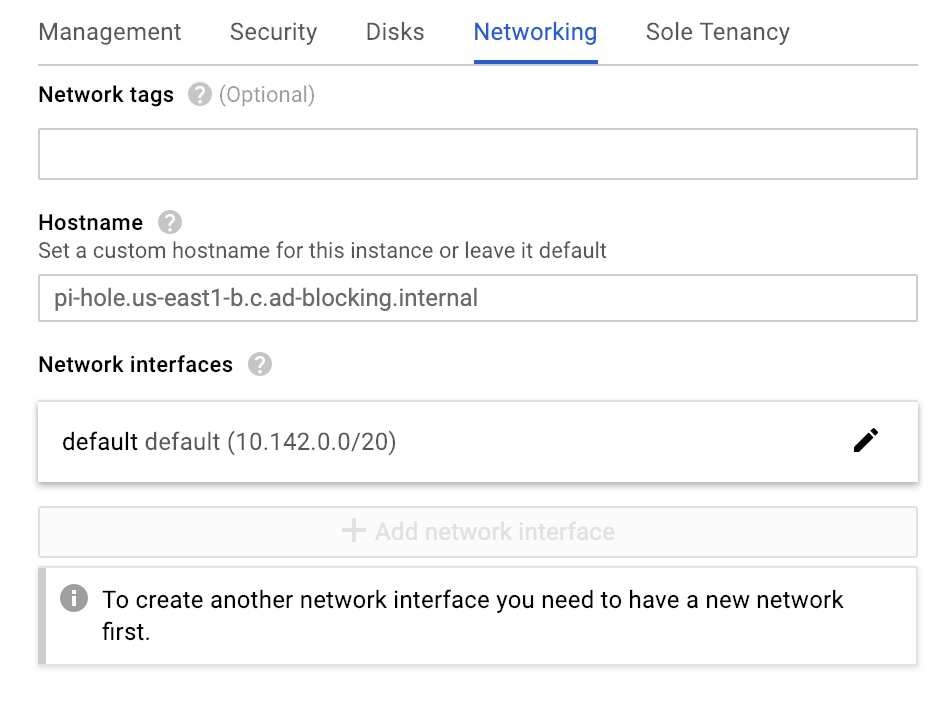Image resolution: width=952 pixels, height=716 pixels.
Task: Click help icon next to Hostname
Action: pyautogui.click(x=170, y=222)
